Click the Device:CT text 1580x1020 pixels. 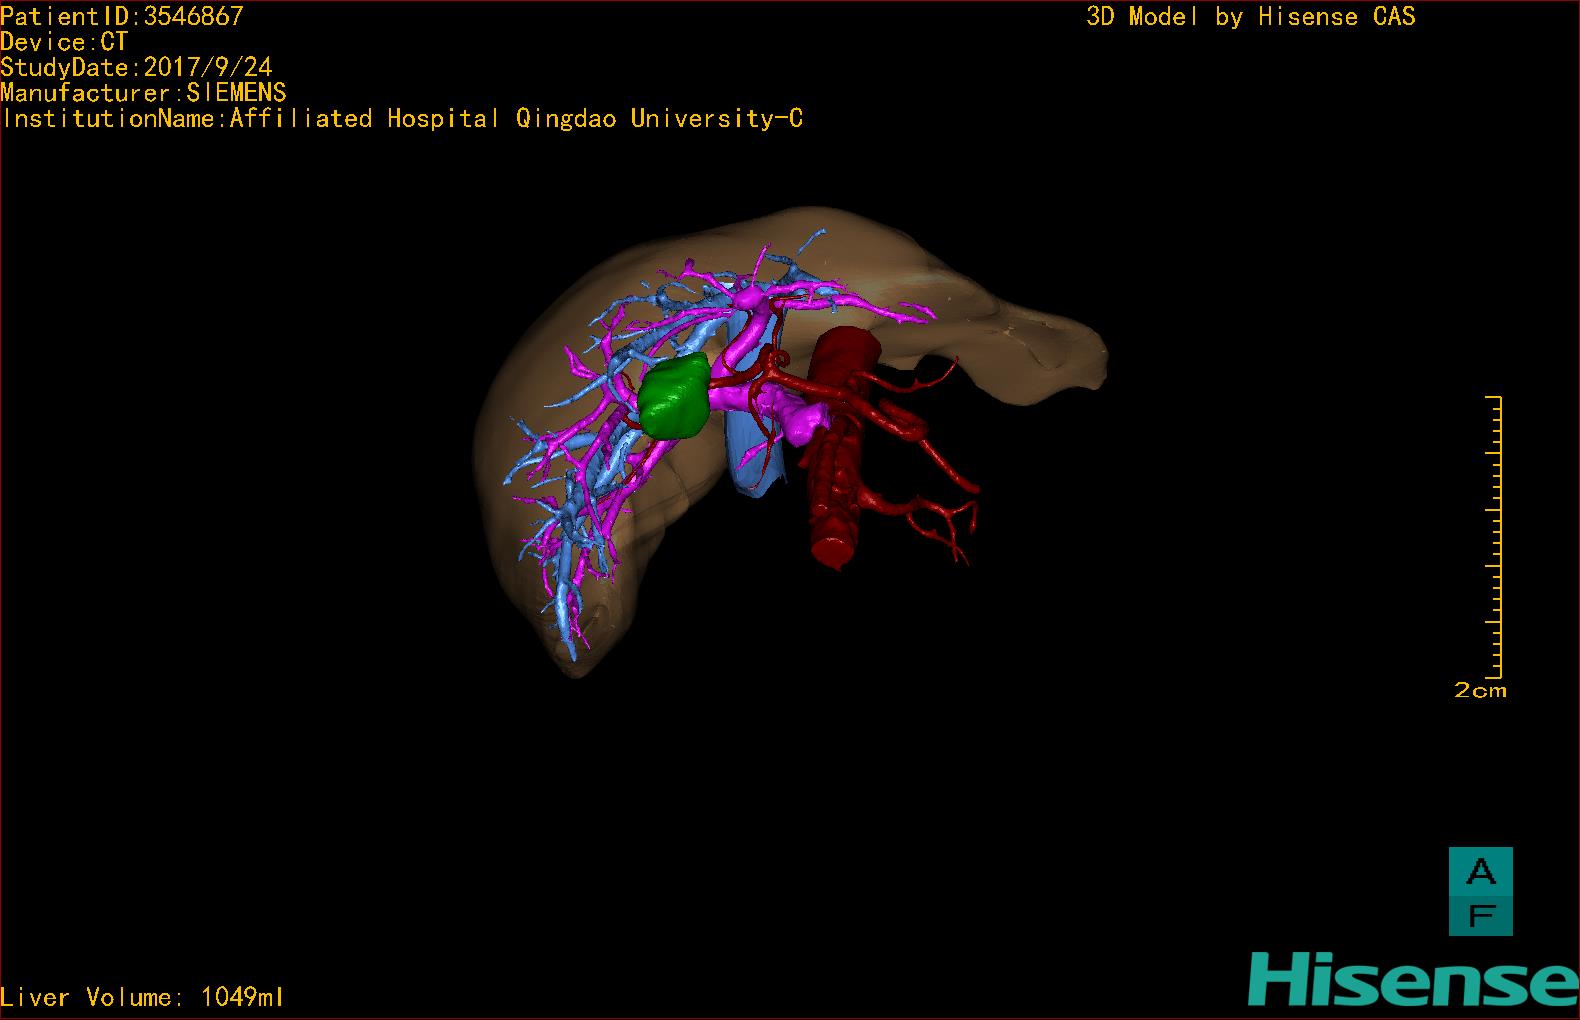pos(64,42)
